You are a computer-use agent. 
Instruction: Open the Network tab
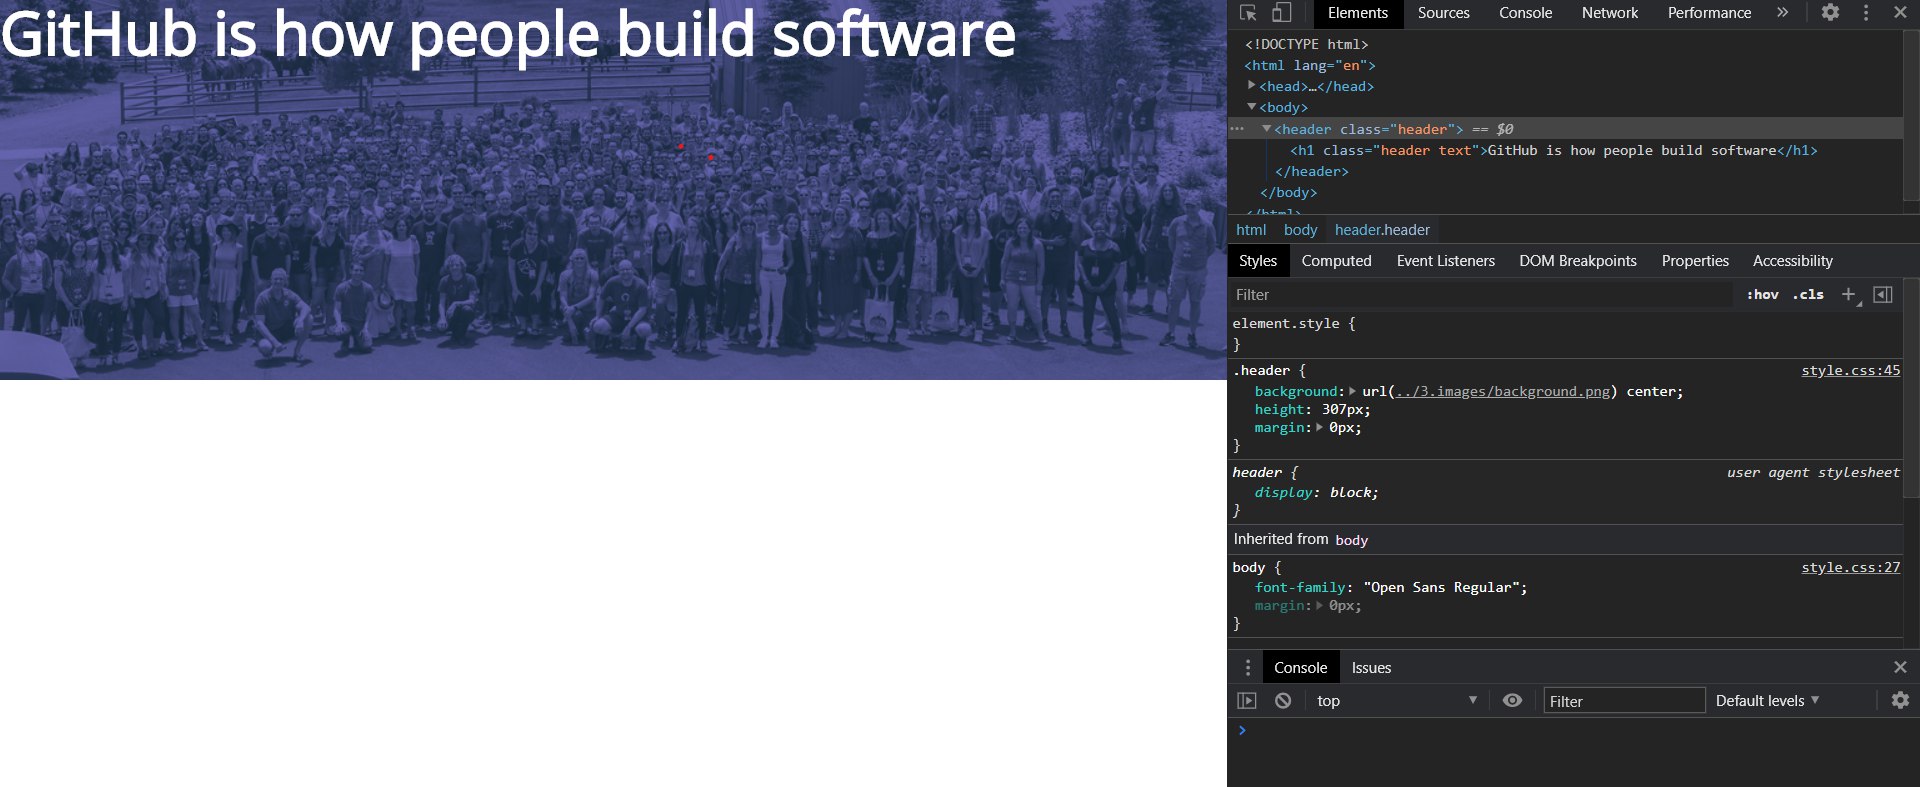tap(1610, 13)
